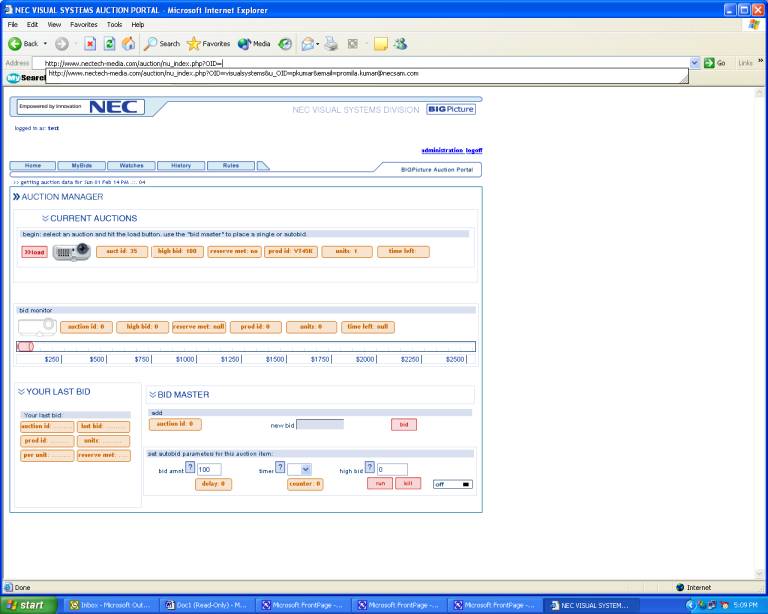The width and height of the screenshot is (768, 614).
Task: Switch to the History tab
Action: [x=181, y=165]
